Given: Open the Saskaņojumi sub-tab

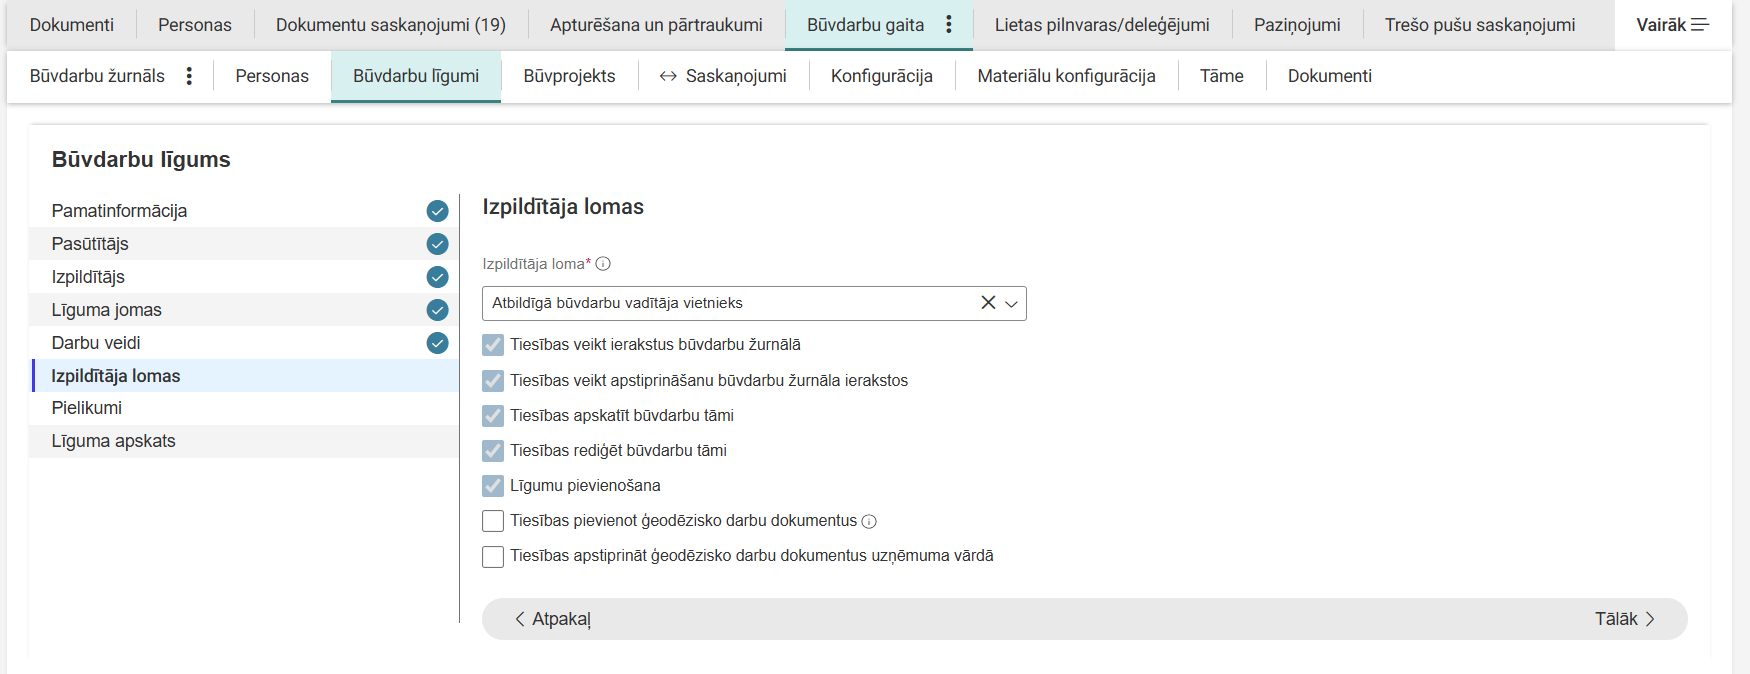Looking at the screenshot, I should click(x=723, y=76).
